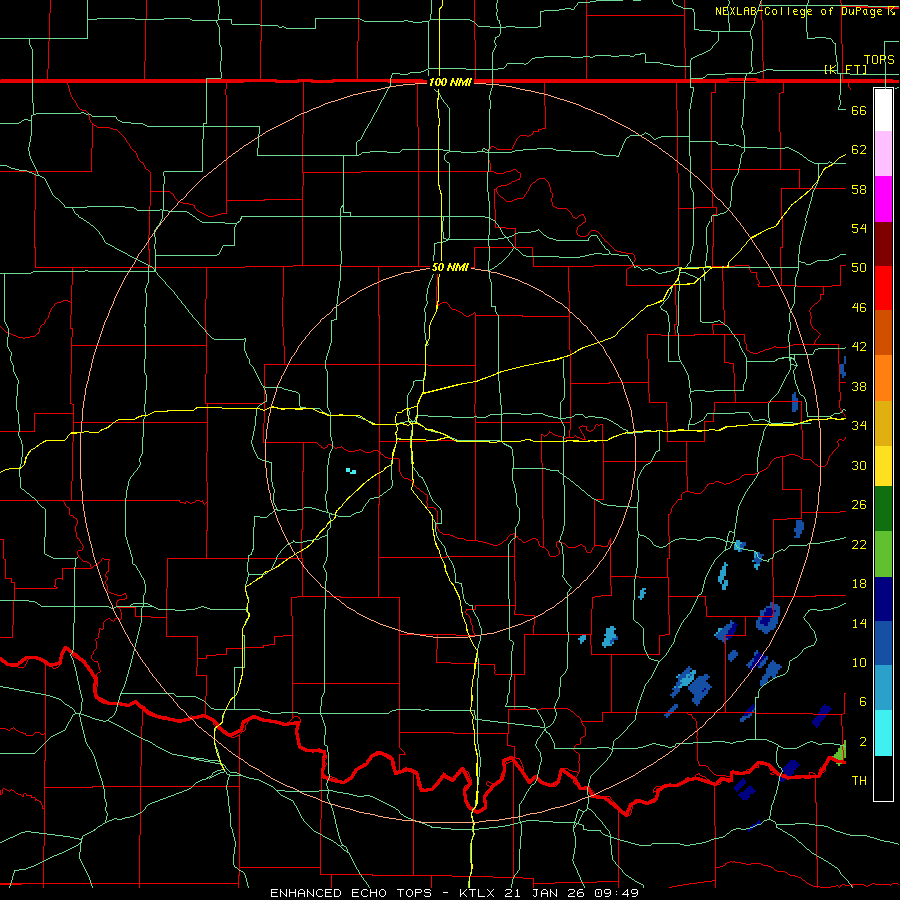Select the 38 value on the legend

(x=859, y=386)
